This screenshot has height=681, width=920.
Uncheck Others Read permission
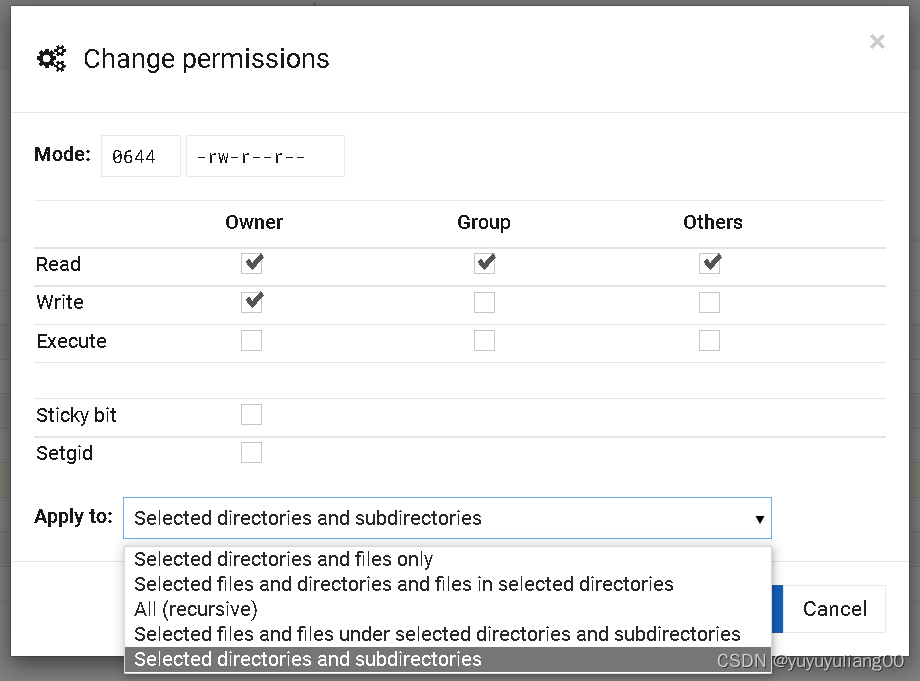(x=710, y=264)
